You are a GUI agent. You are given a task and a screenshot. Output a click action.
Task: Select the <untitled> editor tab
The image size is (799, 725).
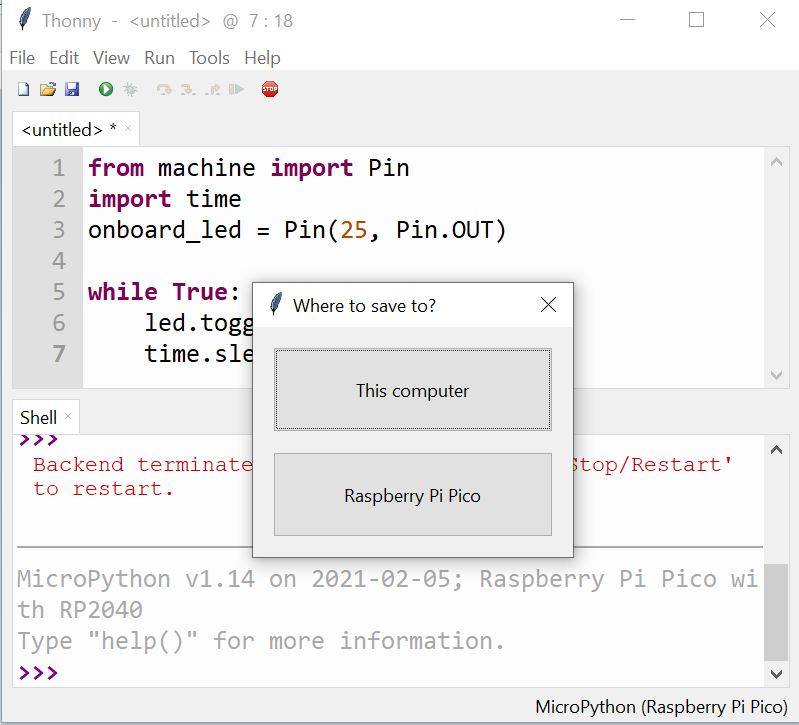[x=68, y=129]
